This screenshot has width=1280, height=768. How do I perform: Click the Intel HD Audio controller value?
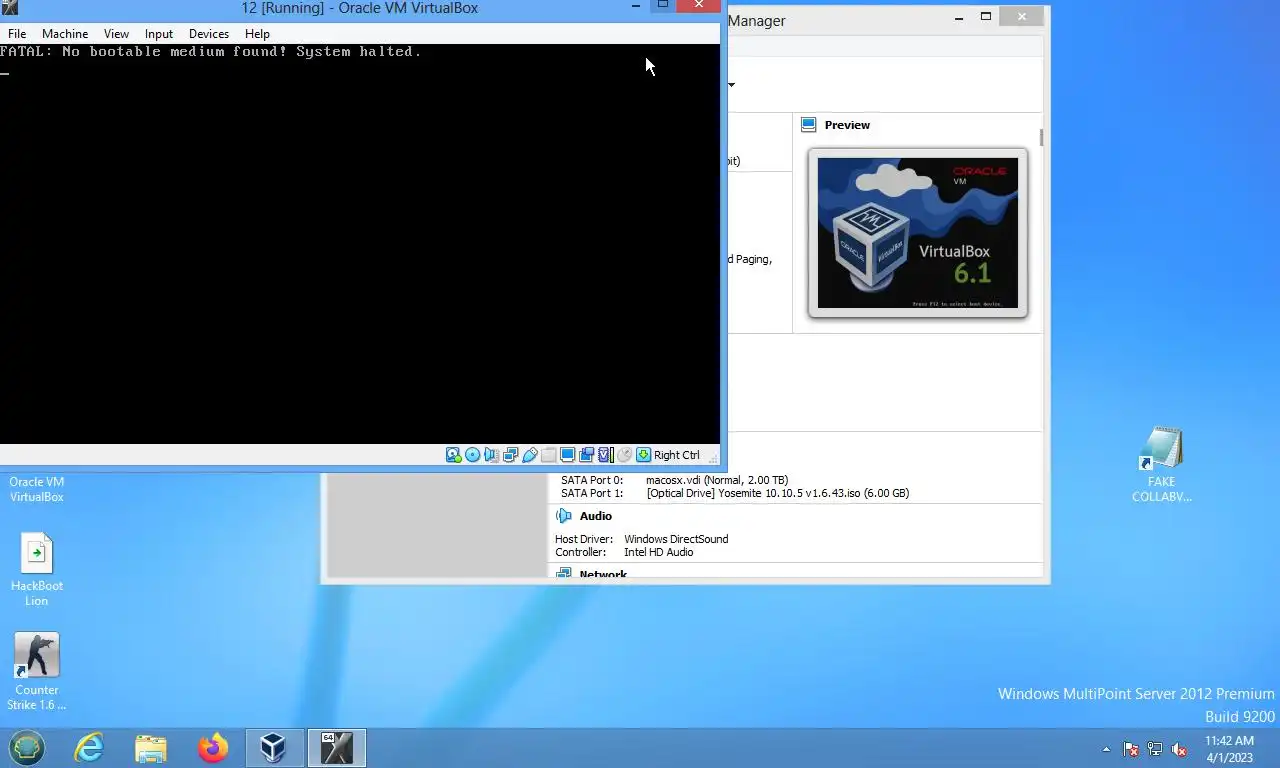(659, 552)
